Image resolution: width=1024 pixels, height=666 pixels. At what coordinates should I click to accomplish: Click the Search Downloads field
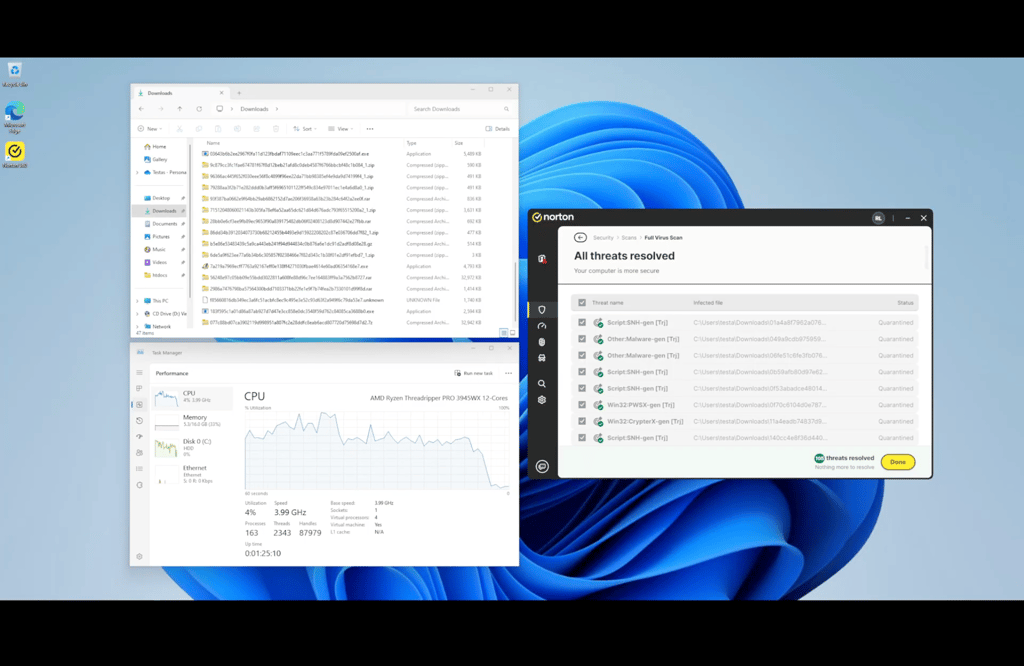[459, 109]
